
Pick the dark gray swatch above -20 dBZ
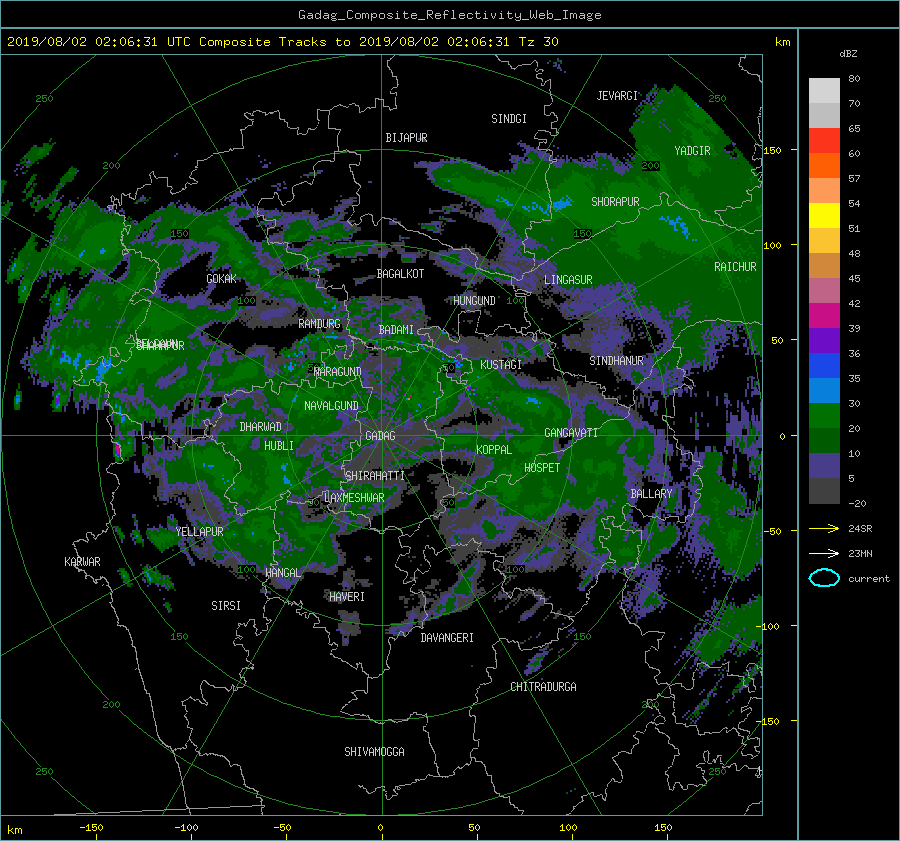click(824, 491)
